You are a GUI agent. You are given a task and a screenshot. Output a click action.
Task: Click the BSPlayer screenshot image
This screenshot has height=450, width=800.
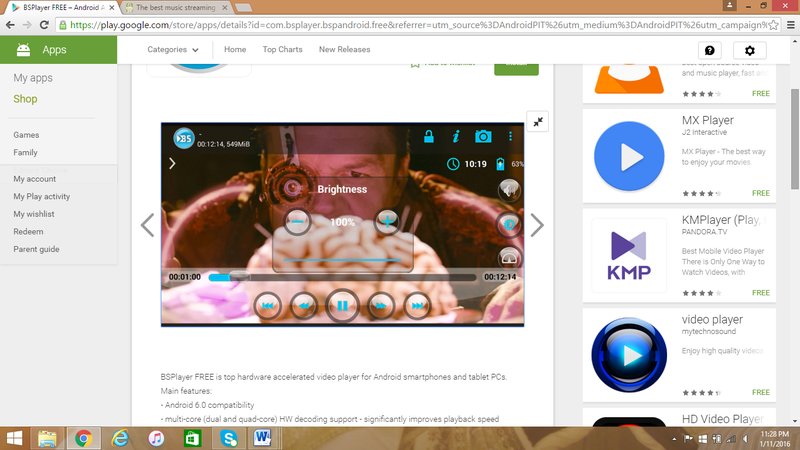[342, 224]
